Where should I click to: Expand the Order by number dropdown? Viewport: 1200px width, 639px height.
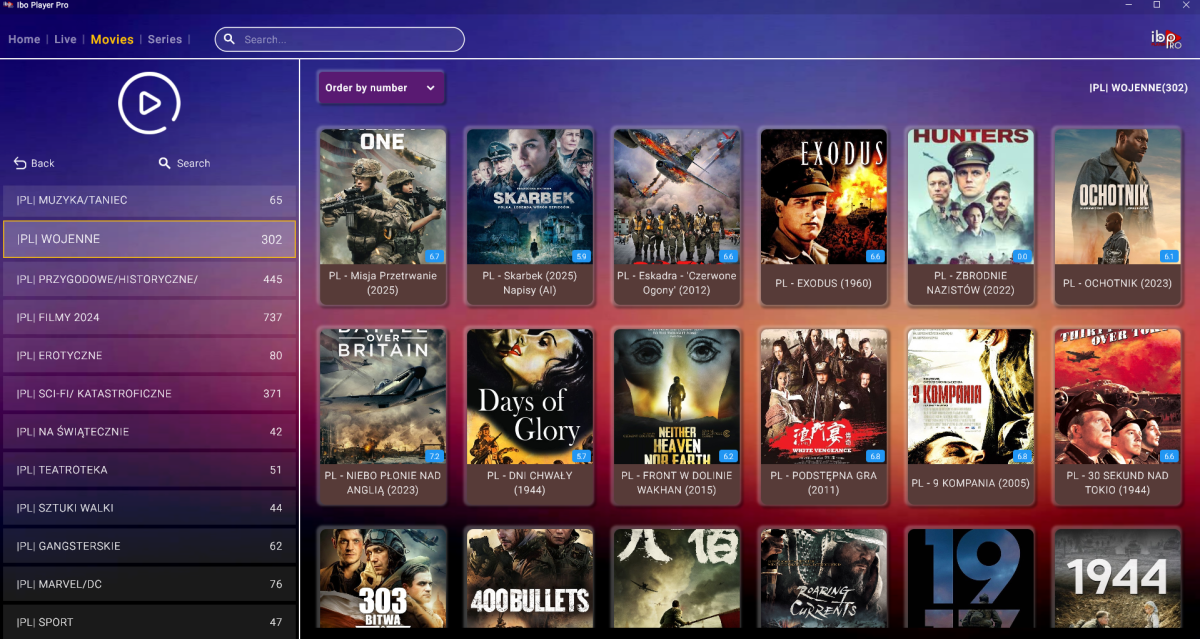381,88
